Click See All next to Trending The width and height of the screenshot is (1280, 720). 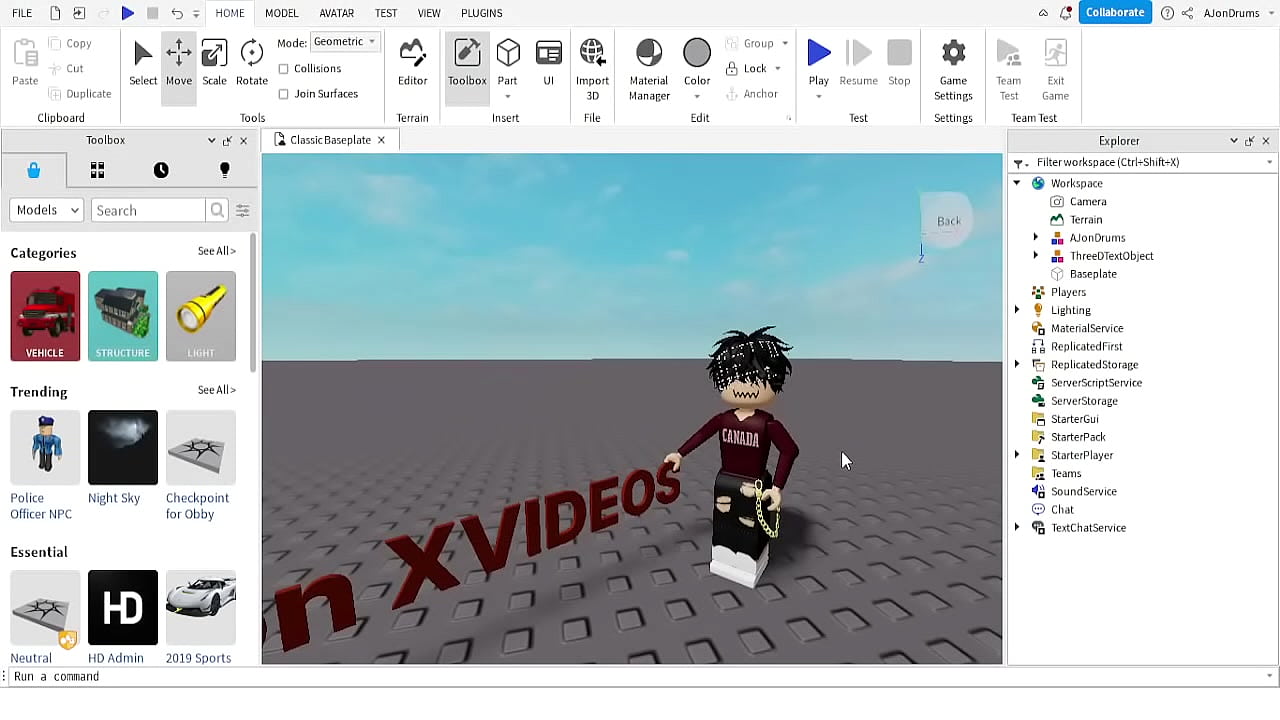pyautogui.click(x=216, y=390)
